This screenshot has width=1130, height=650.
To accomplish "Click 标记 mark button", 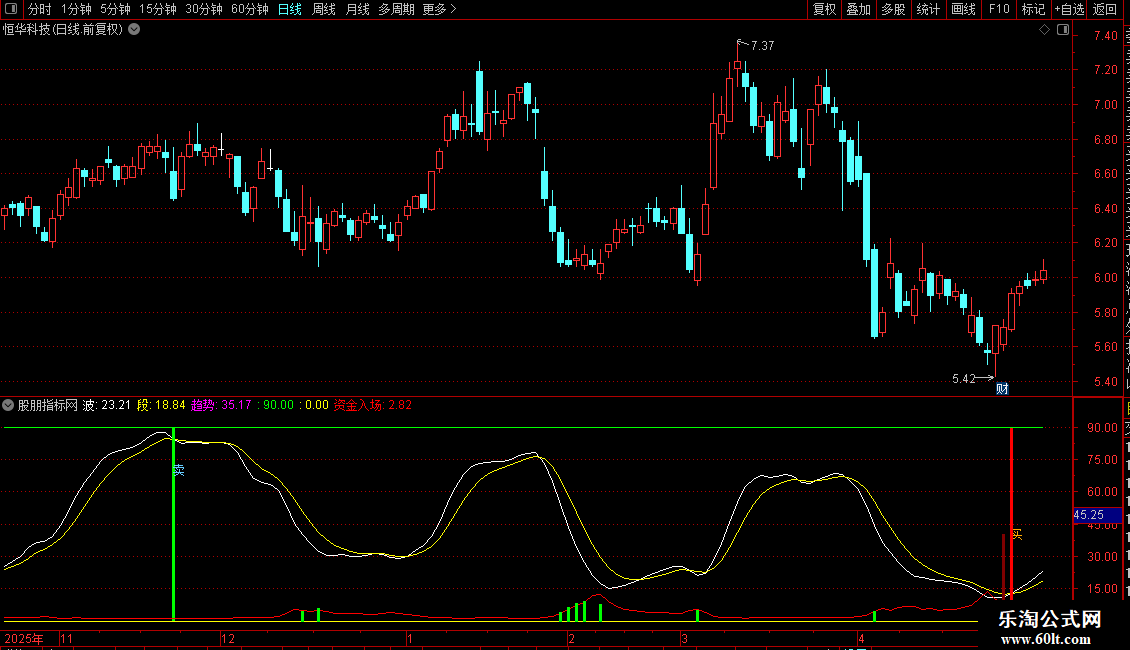I will click(1033, 9).
